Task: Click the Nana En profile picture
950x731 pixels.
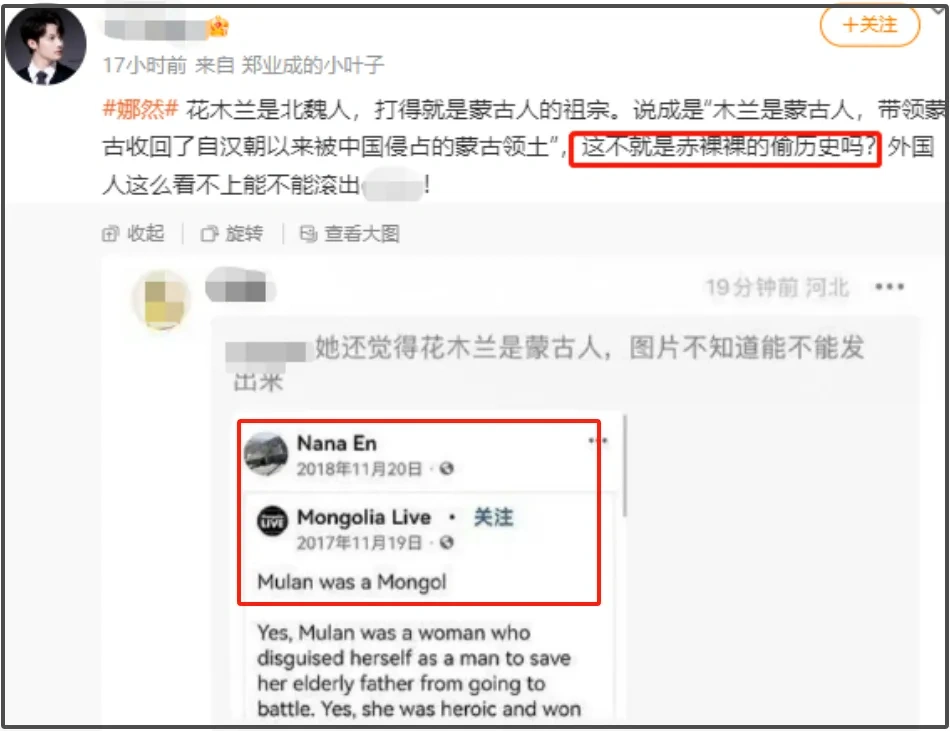Action: 266,454
